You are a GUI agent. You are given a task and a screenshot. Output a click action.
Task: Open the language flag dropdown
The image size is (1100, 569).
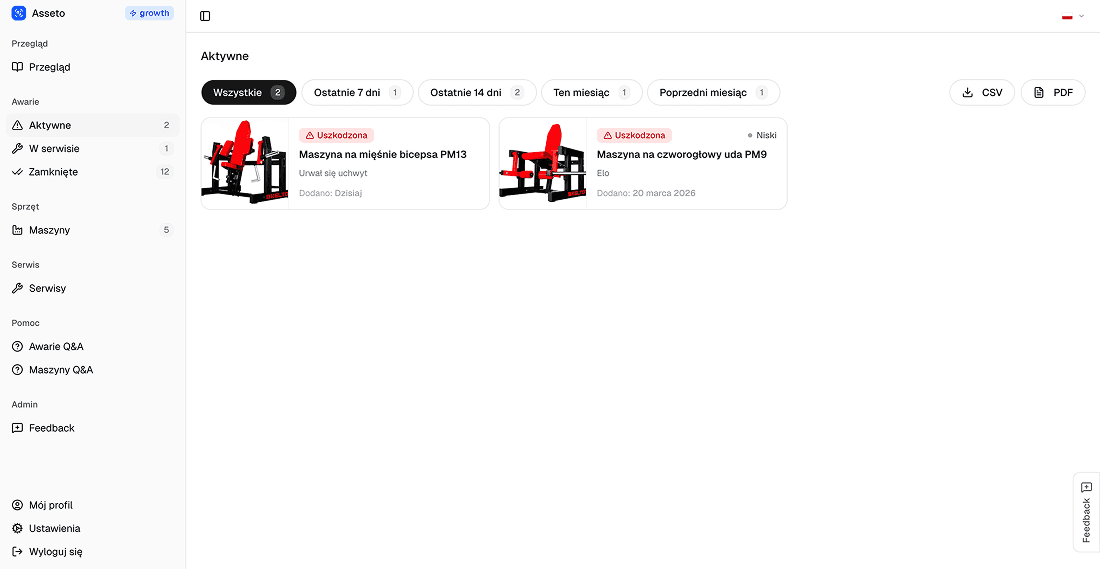[x=1072, y=16]
